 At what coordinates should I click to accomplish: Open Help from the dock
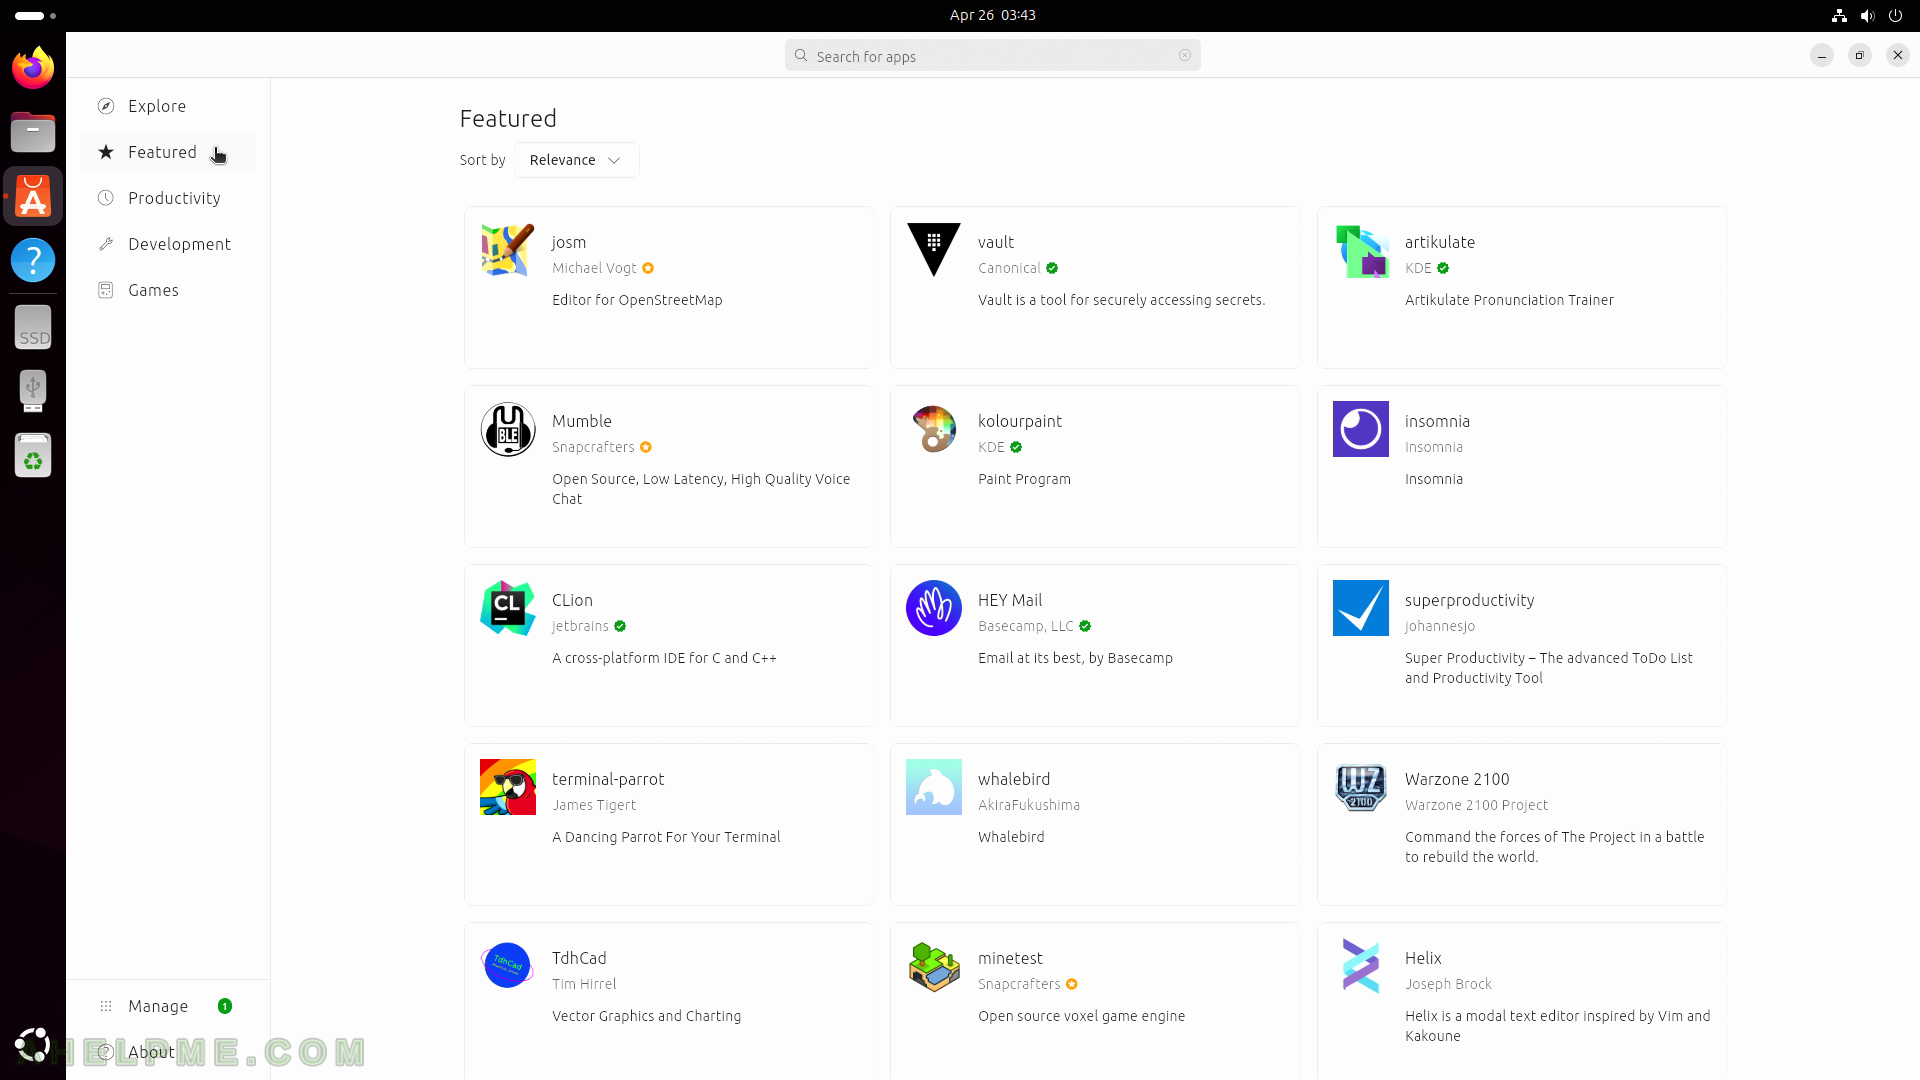33,260
